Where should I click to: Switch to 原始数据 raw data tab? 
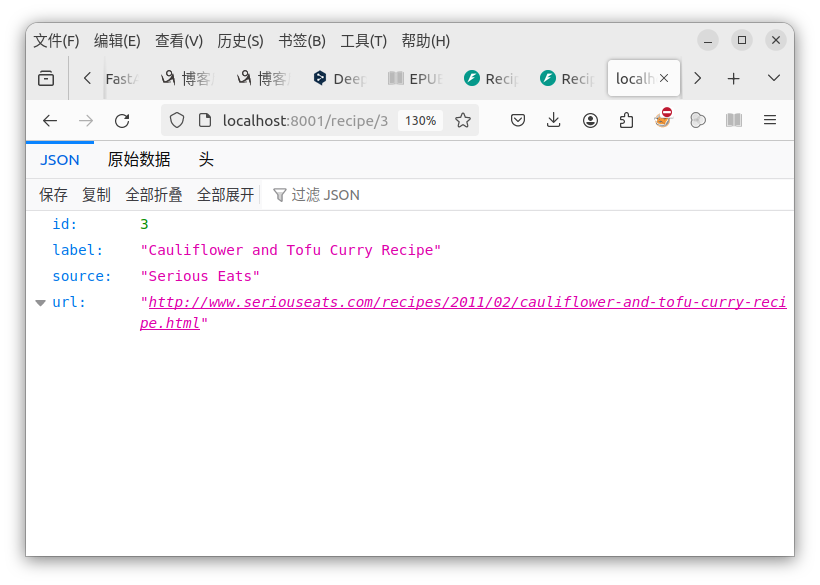(x=139, y=159)
